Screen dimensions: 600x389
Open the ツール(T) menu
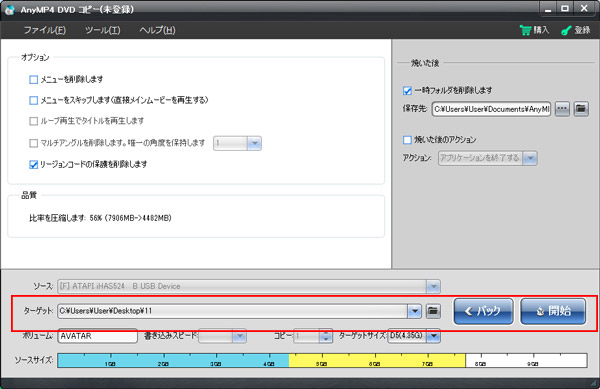click(103, 30)
